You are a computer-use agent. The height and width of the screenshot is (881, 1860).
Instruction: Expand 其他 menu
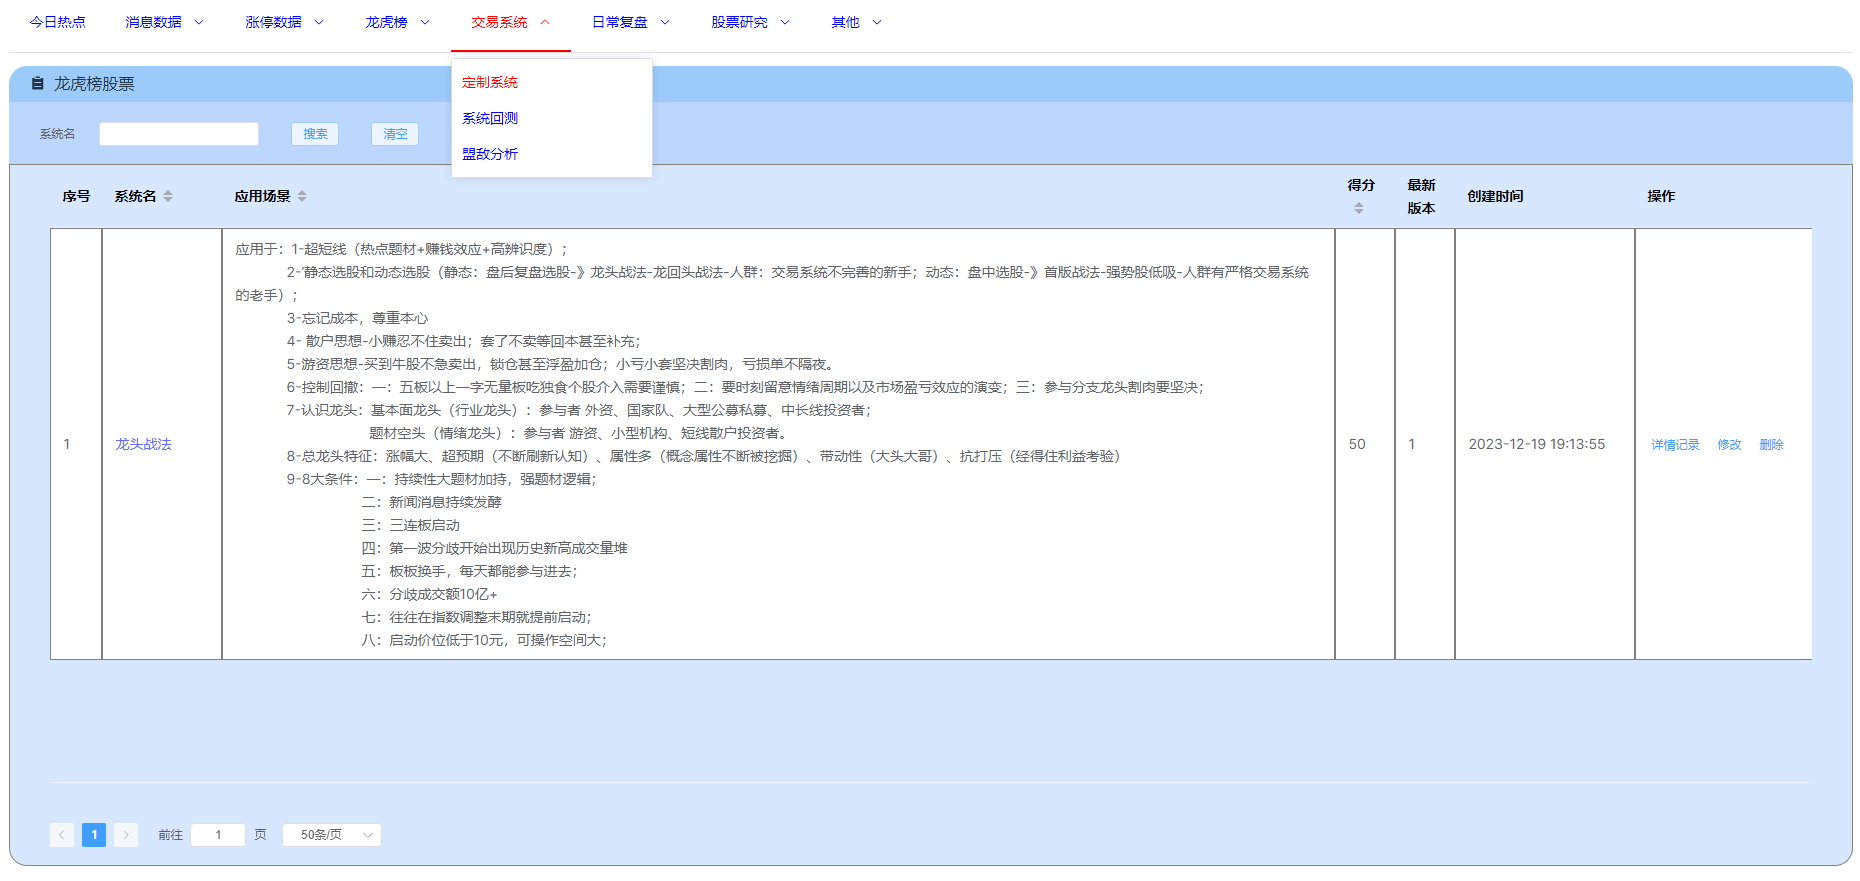tap(856, 22)
